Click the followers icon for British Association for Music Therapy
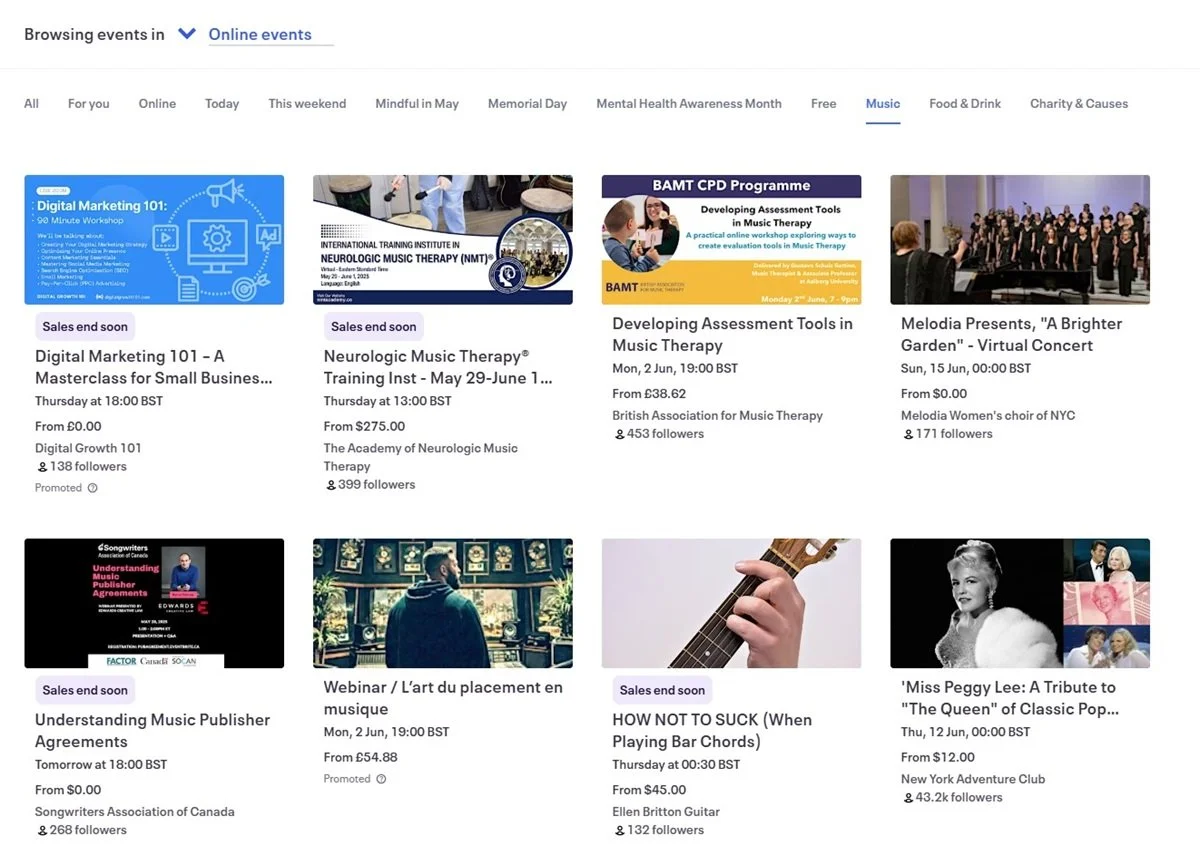This screenshot has height=855, width=1200. pos(621,433)
